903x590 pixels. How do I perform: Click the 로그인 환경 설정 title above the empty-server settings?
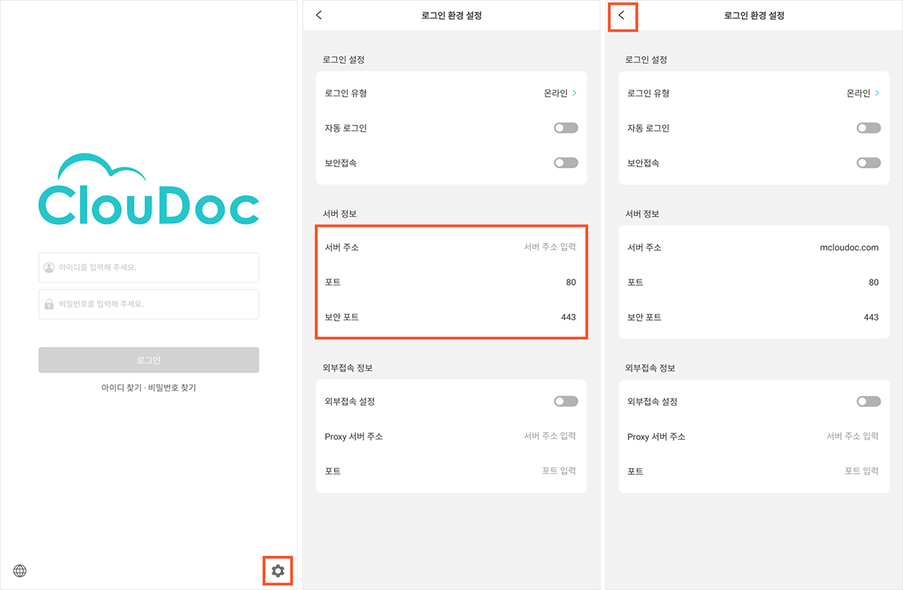[452, 16]
